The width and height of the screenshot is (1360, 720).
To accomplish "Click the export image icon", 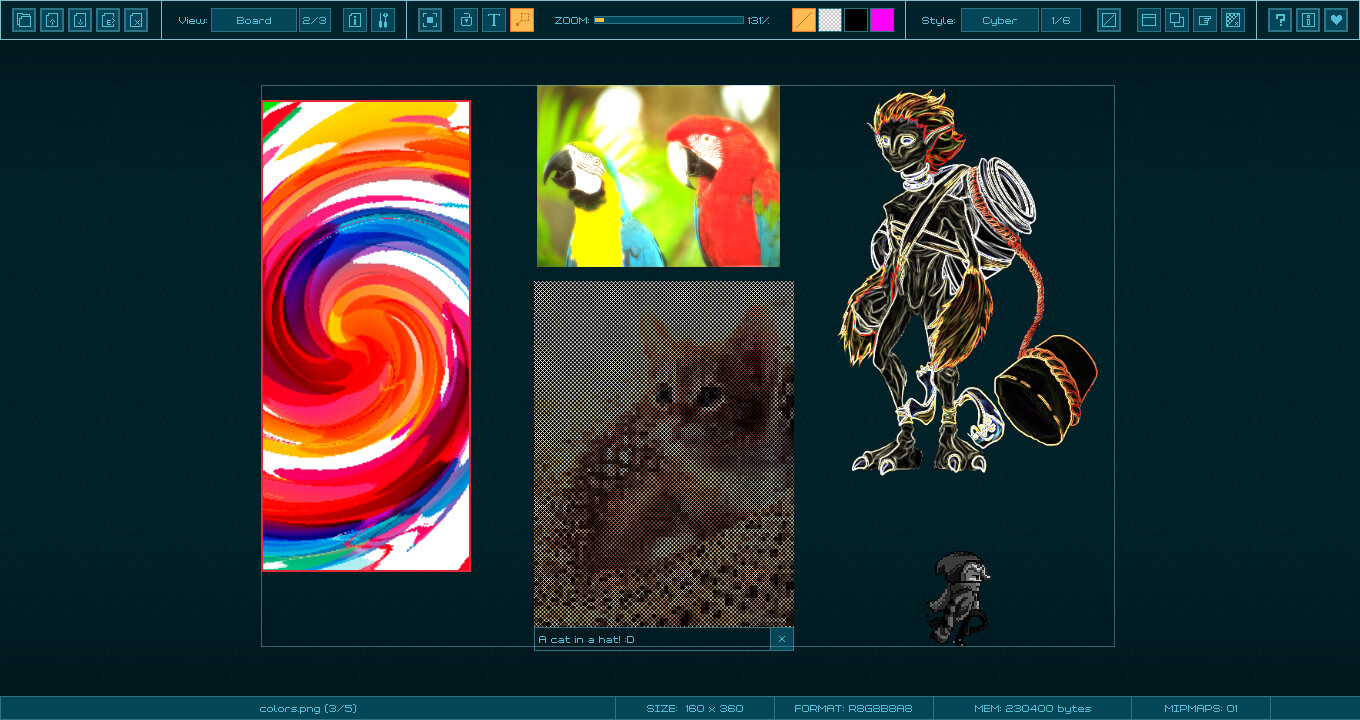I will tap(108, 20).
